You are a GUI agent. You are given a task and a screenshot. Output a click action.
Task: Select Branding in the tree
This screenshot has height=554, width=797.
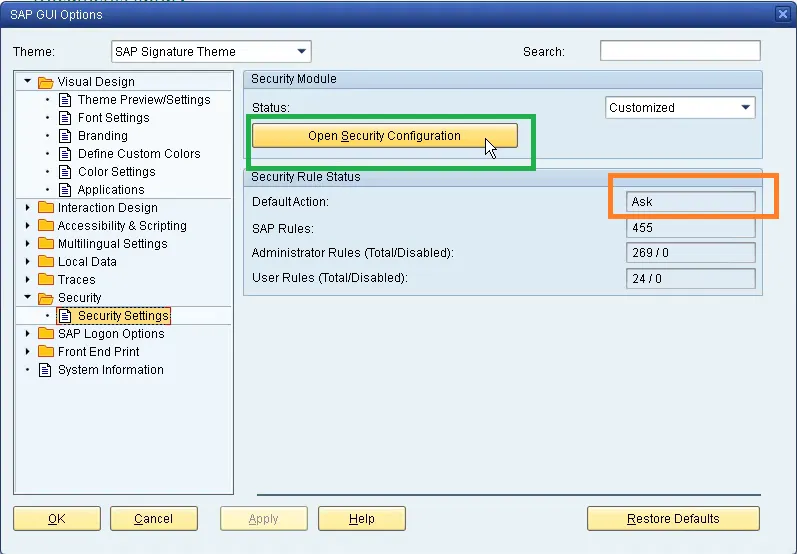click(103, 136)
